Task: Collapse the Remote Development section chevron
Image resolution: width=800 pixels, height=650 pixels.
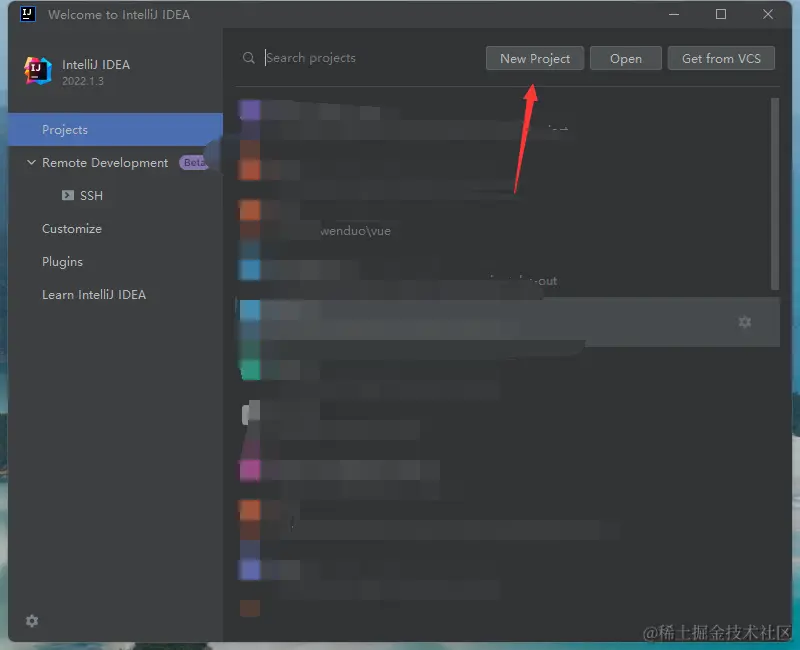Action: pyautogui.click(x=31, y=162)
